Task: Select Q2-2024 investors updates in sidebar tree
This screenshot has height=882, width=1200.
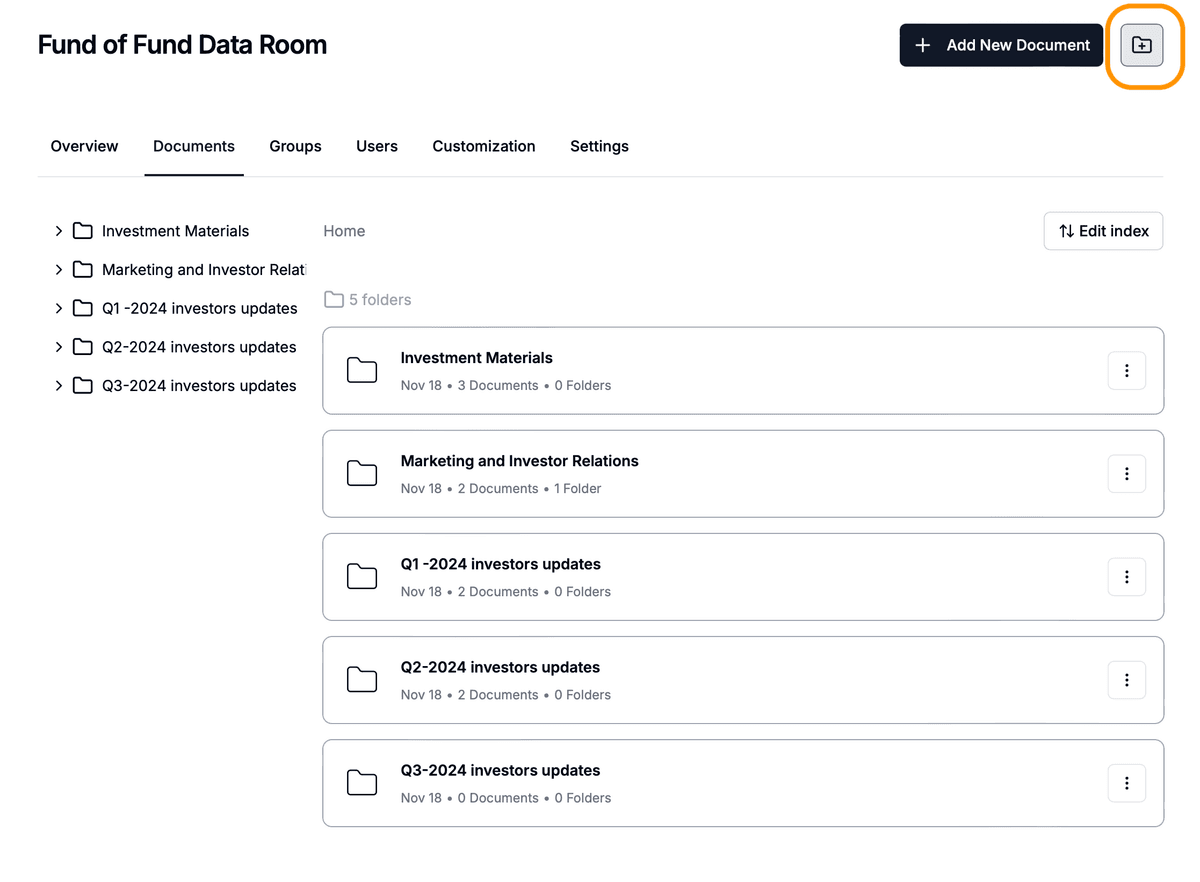Action: 199,347
